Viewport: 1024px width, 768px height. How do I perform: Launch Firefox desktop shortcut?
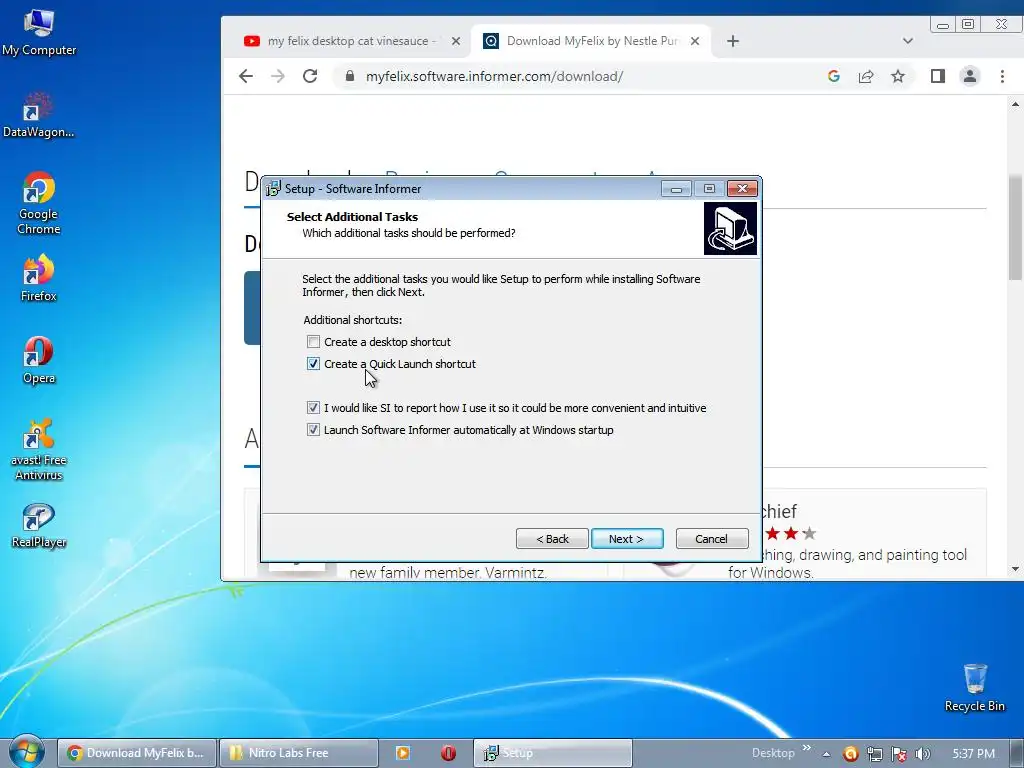pyautogui.click(x=39, y=278)
